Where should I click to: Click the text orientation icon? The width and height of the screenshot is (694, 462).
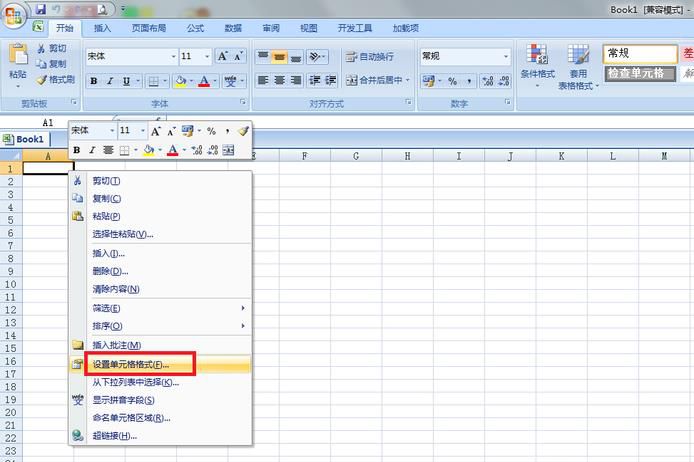click(317, 57)
